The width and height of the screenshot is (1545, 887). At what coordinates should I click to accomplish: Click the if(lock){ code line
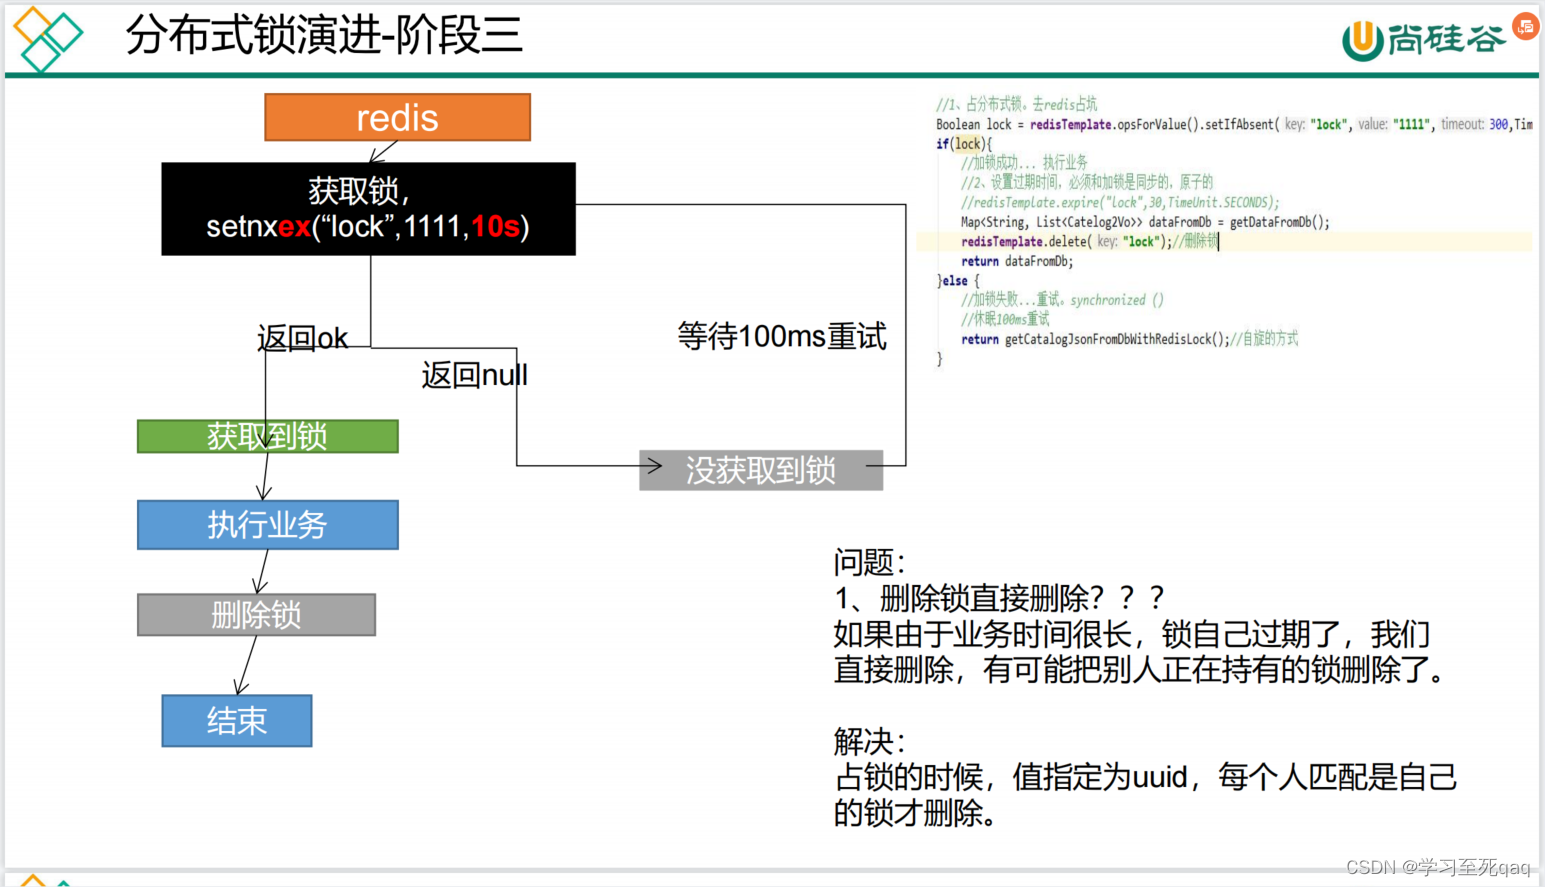(x=963, y=144)
